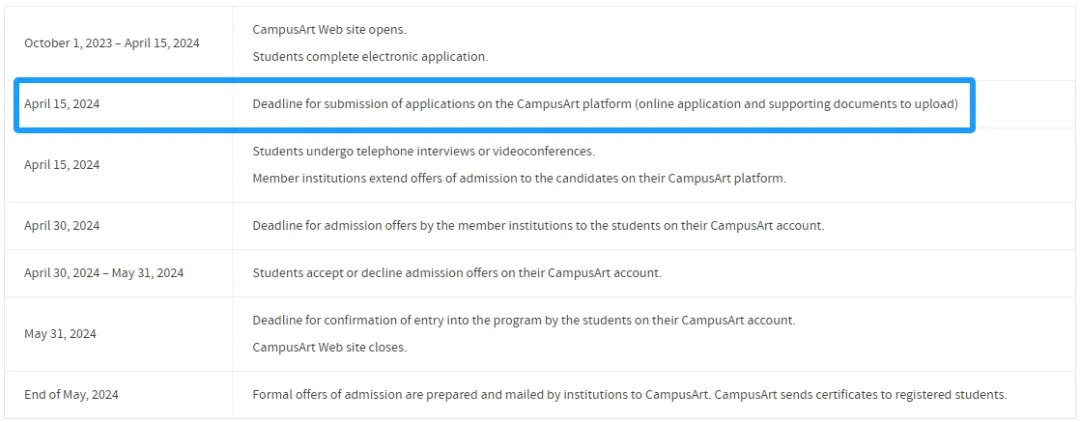Click 'Member institutions extend offers of admission' line
The height and width of the screenshot is (422, 1080).
[519, 178]
